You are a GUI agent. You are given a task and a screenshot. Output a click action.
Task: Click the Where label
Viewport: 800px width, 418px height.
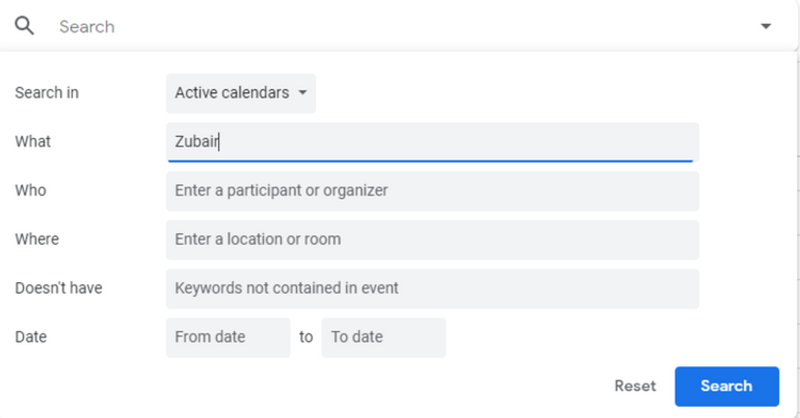[x=37, y=239]
